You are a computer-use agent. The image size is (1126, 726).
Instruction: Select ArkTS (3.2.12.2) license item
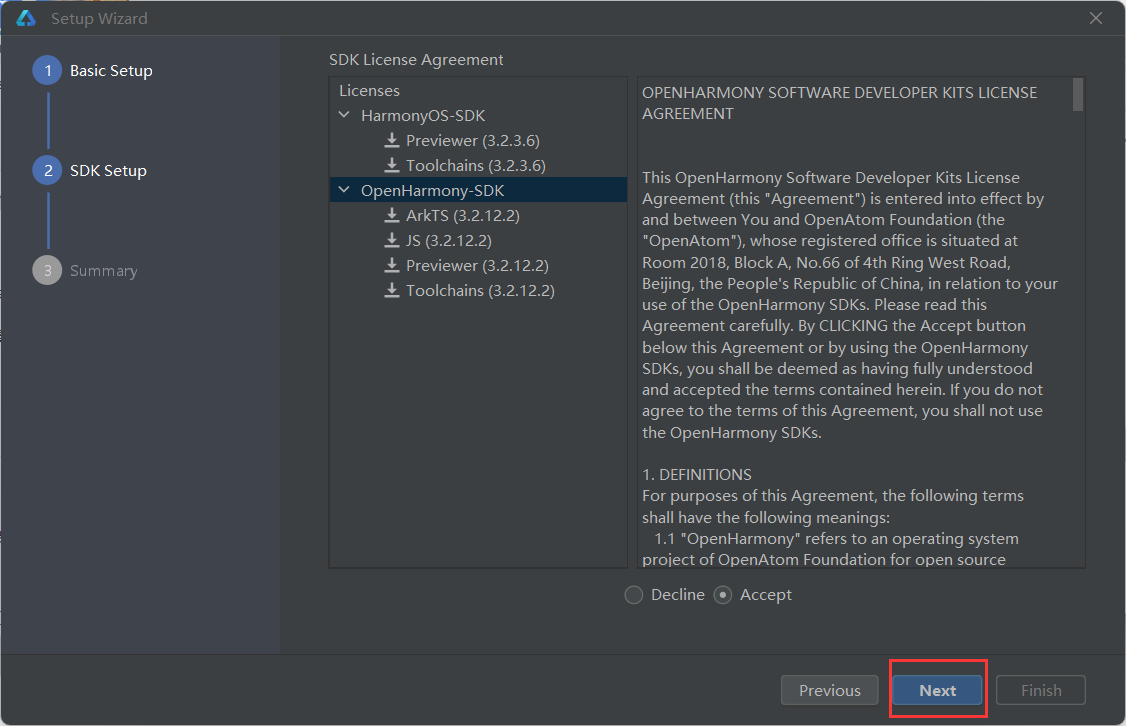pos(462,215)
